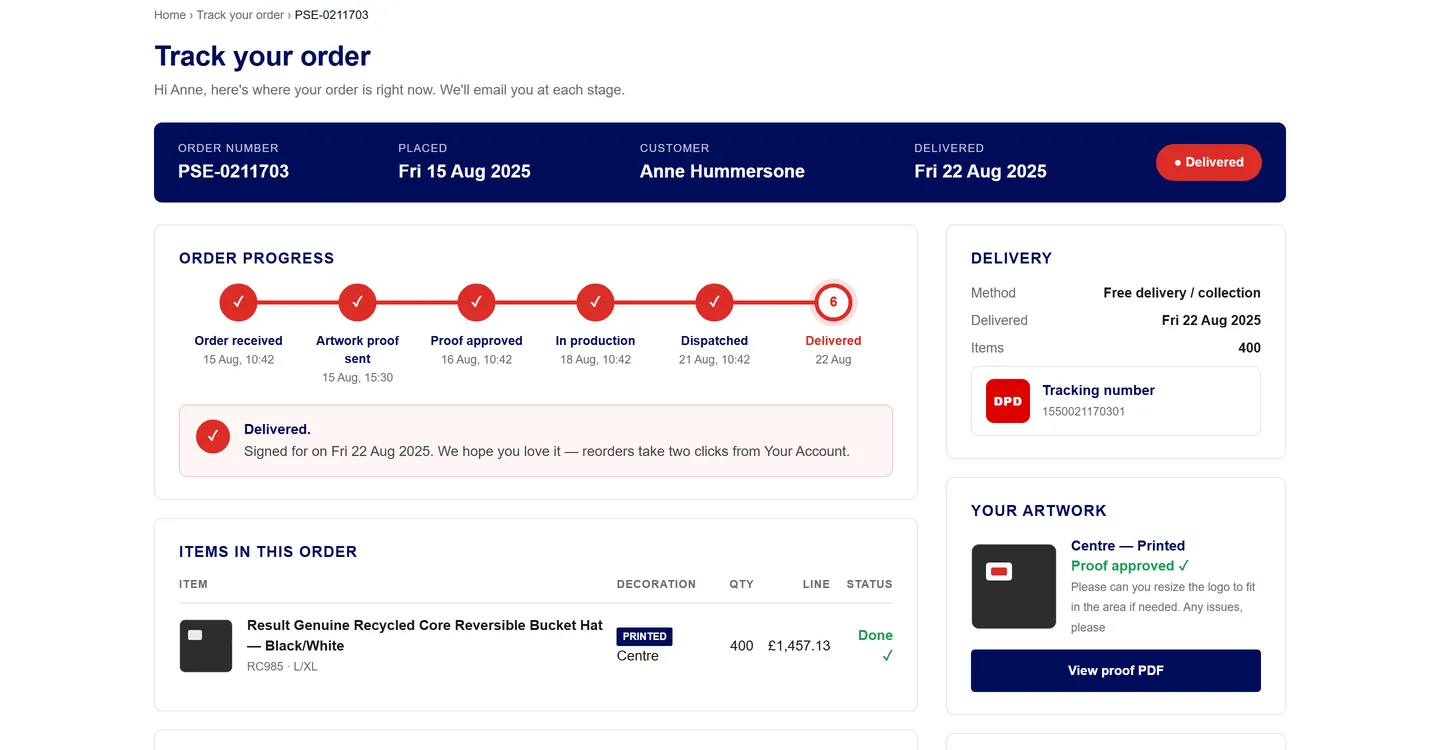
Task: Select the Dispatched step checkmark
Action: (714, 302)
